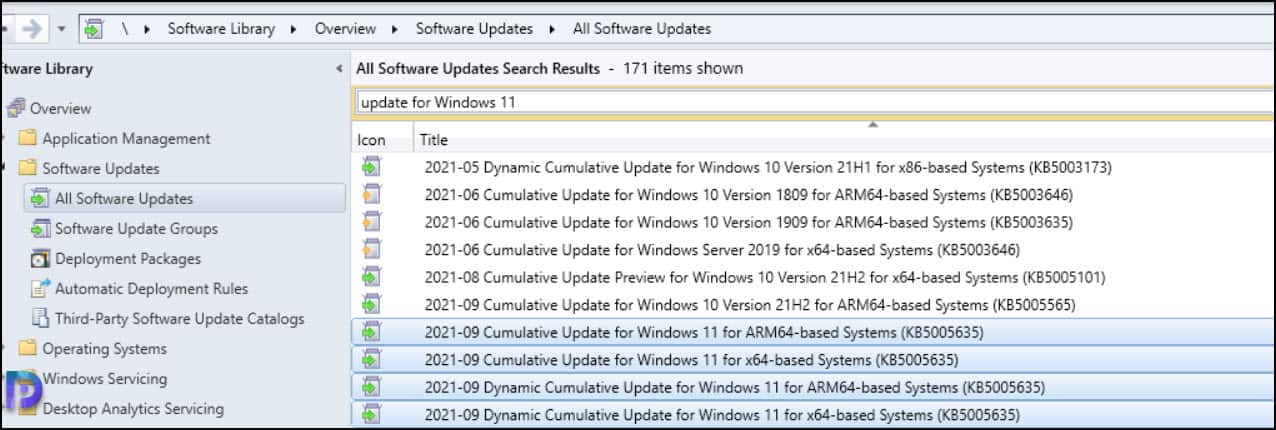Screen dimensions: 1276x430
Task: Click the icon for KB5003635 row
Action: 371,222
